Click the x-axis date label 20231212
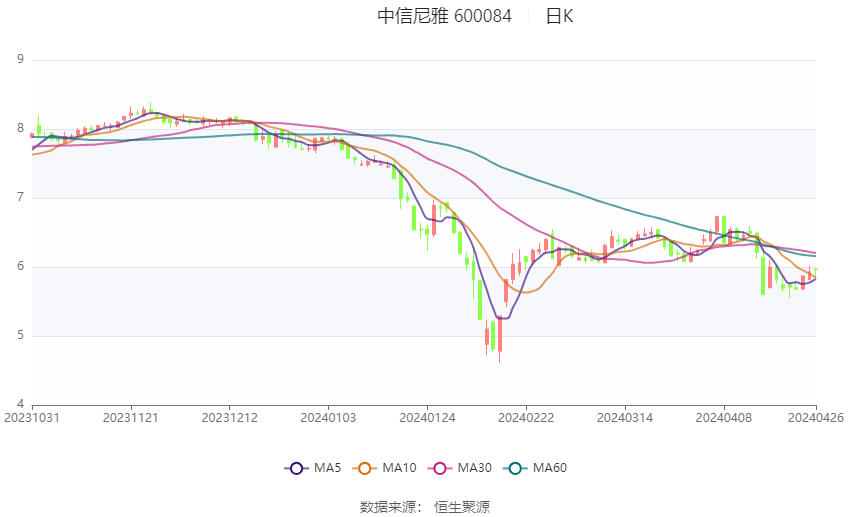 (x=229, y=418)
